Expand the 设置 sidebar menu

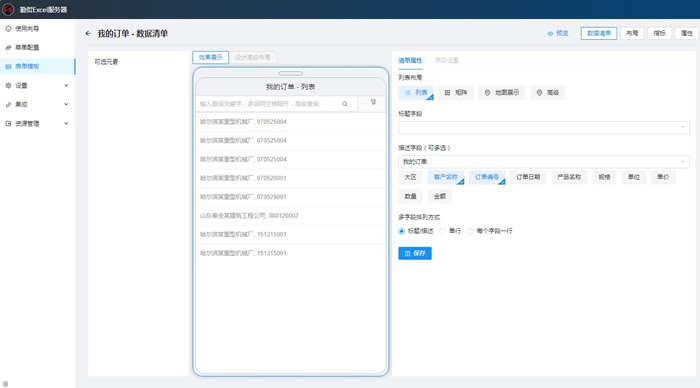[38, 85]
